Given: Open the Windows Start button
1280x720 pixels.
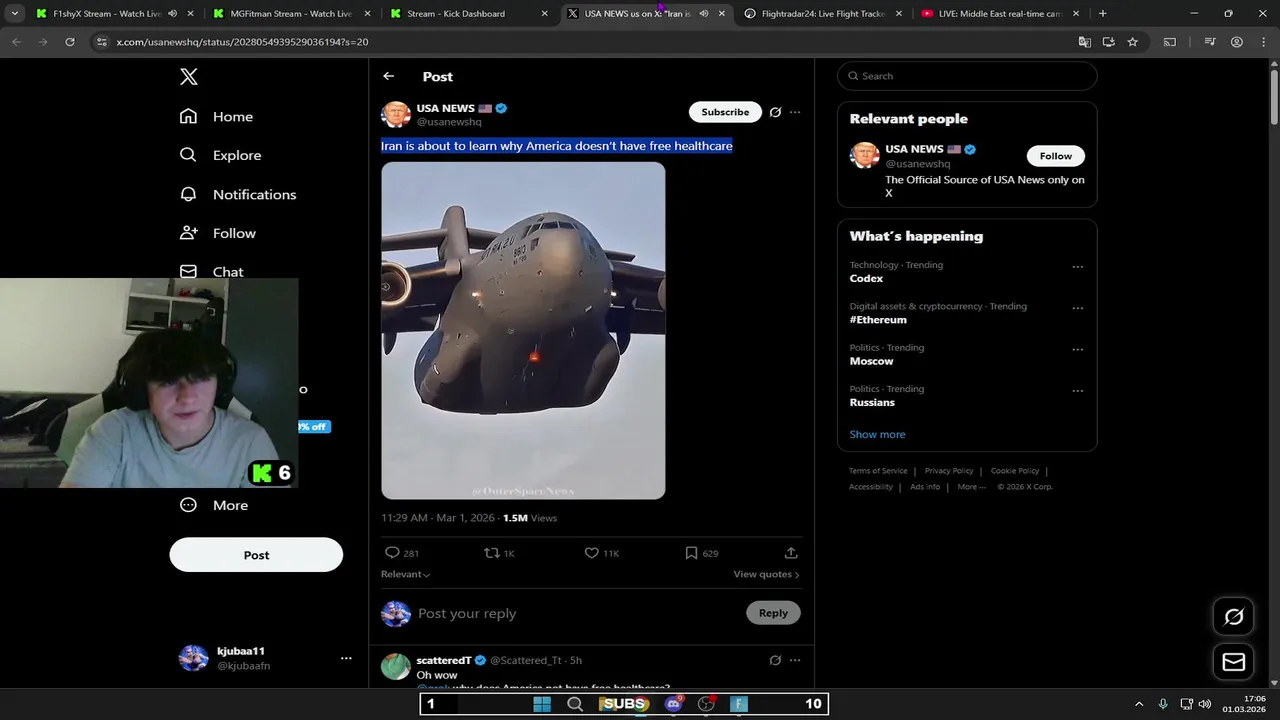Looking at the screenshot, I should [x=541, y=704].
